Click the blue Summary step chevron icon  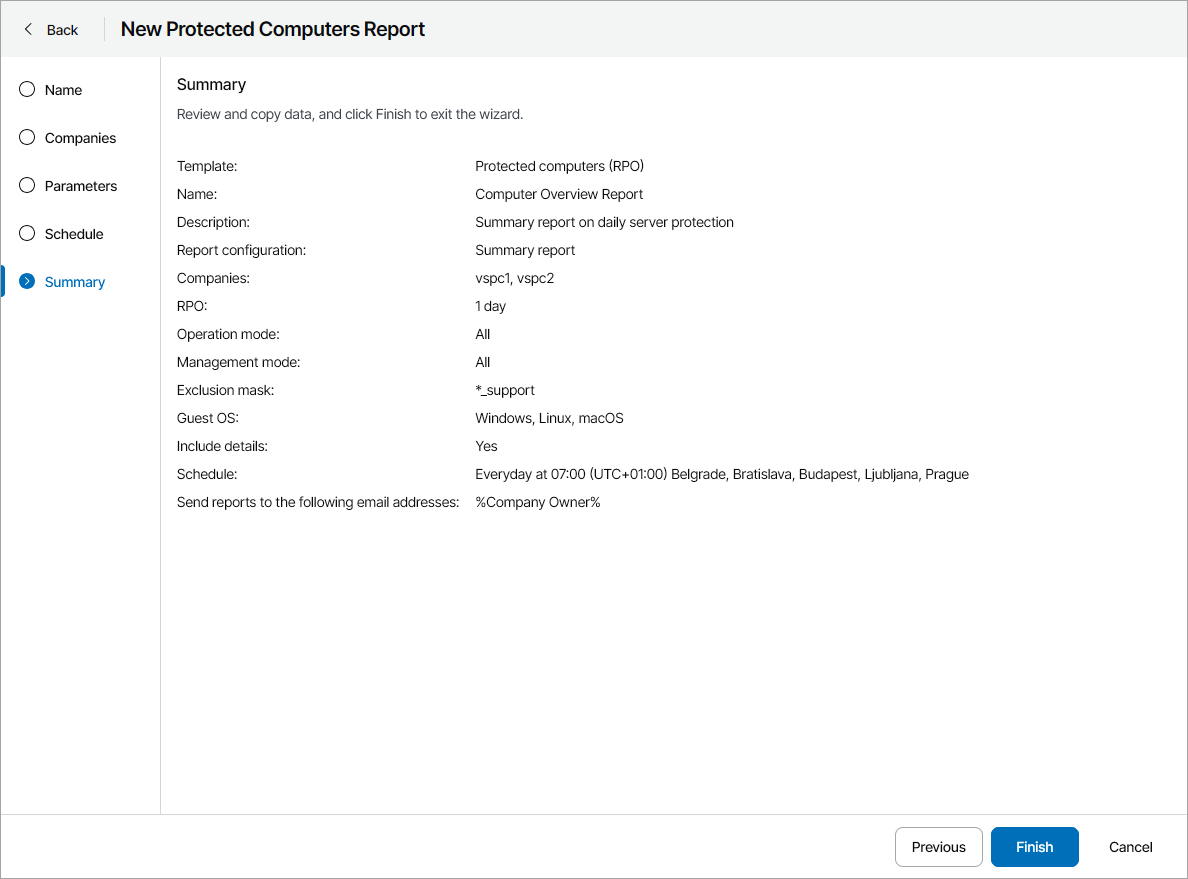coord(27,281)
